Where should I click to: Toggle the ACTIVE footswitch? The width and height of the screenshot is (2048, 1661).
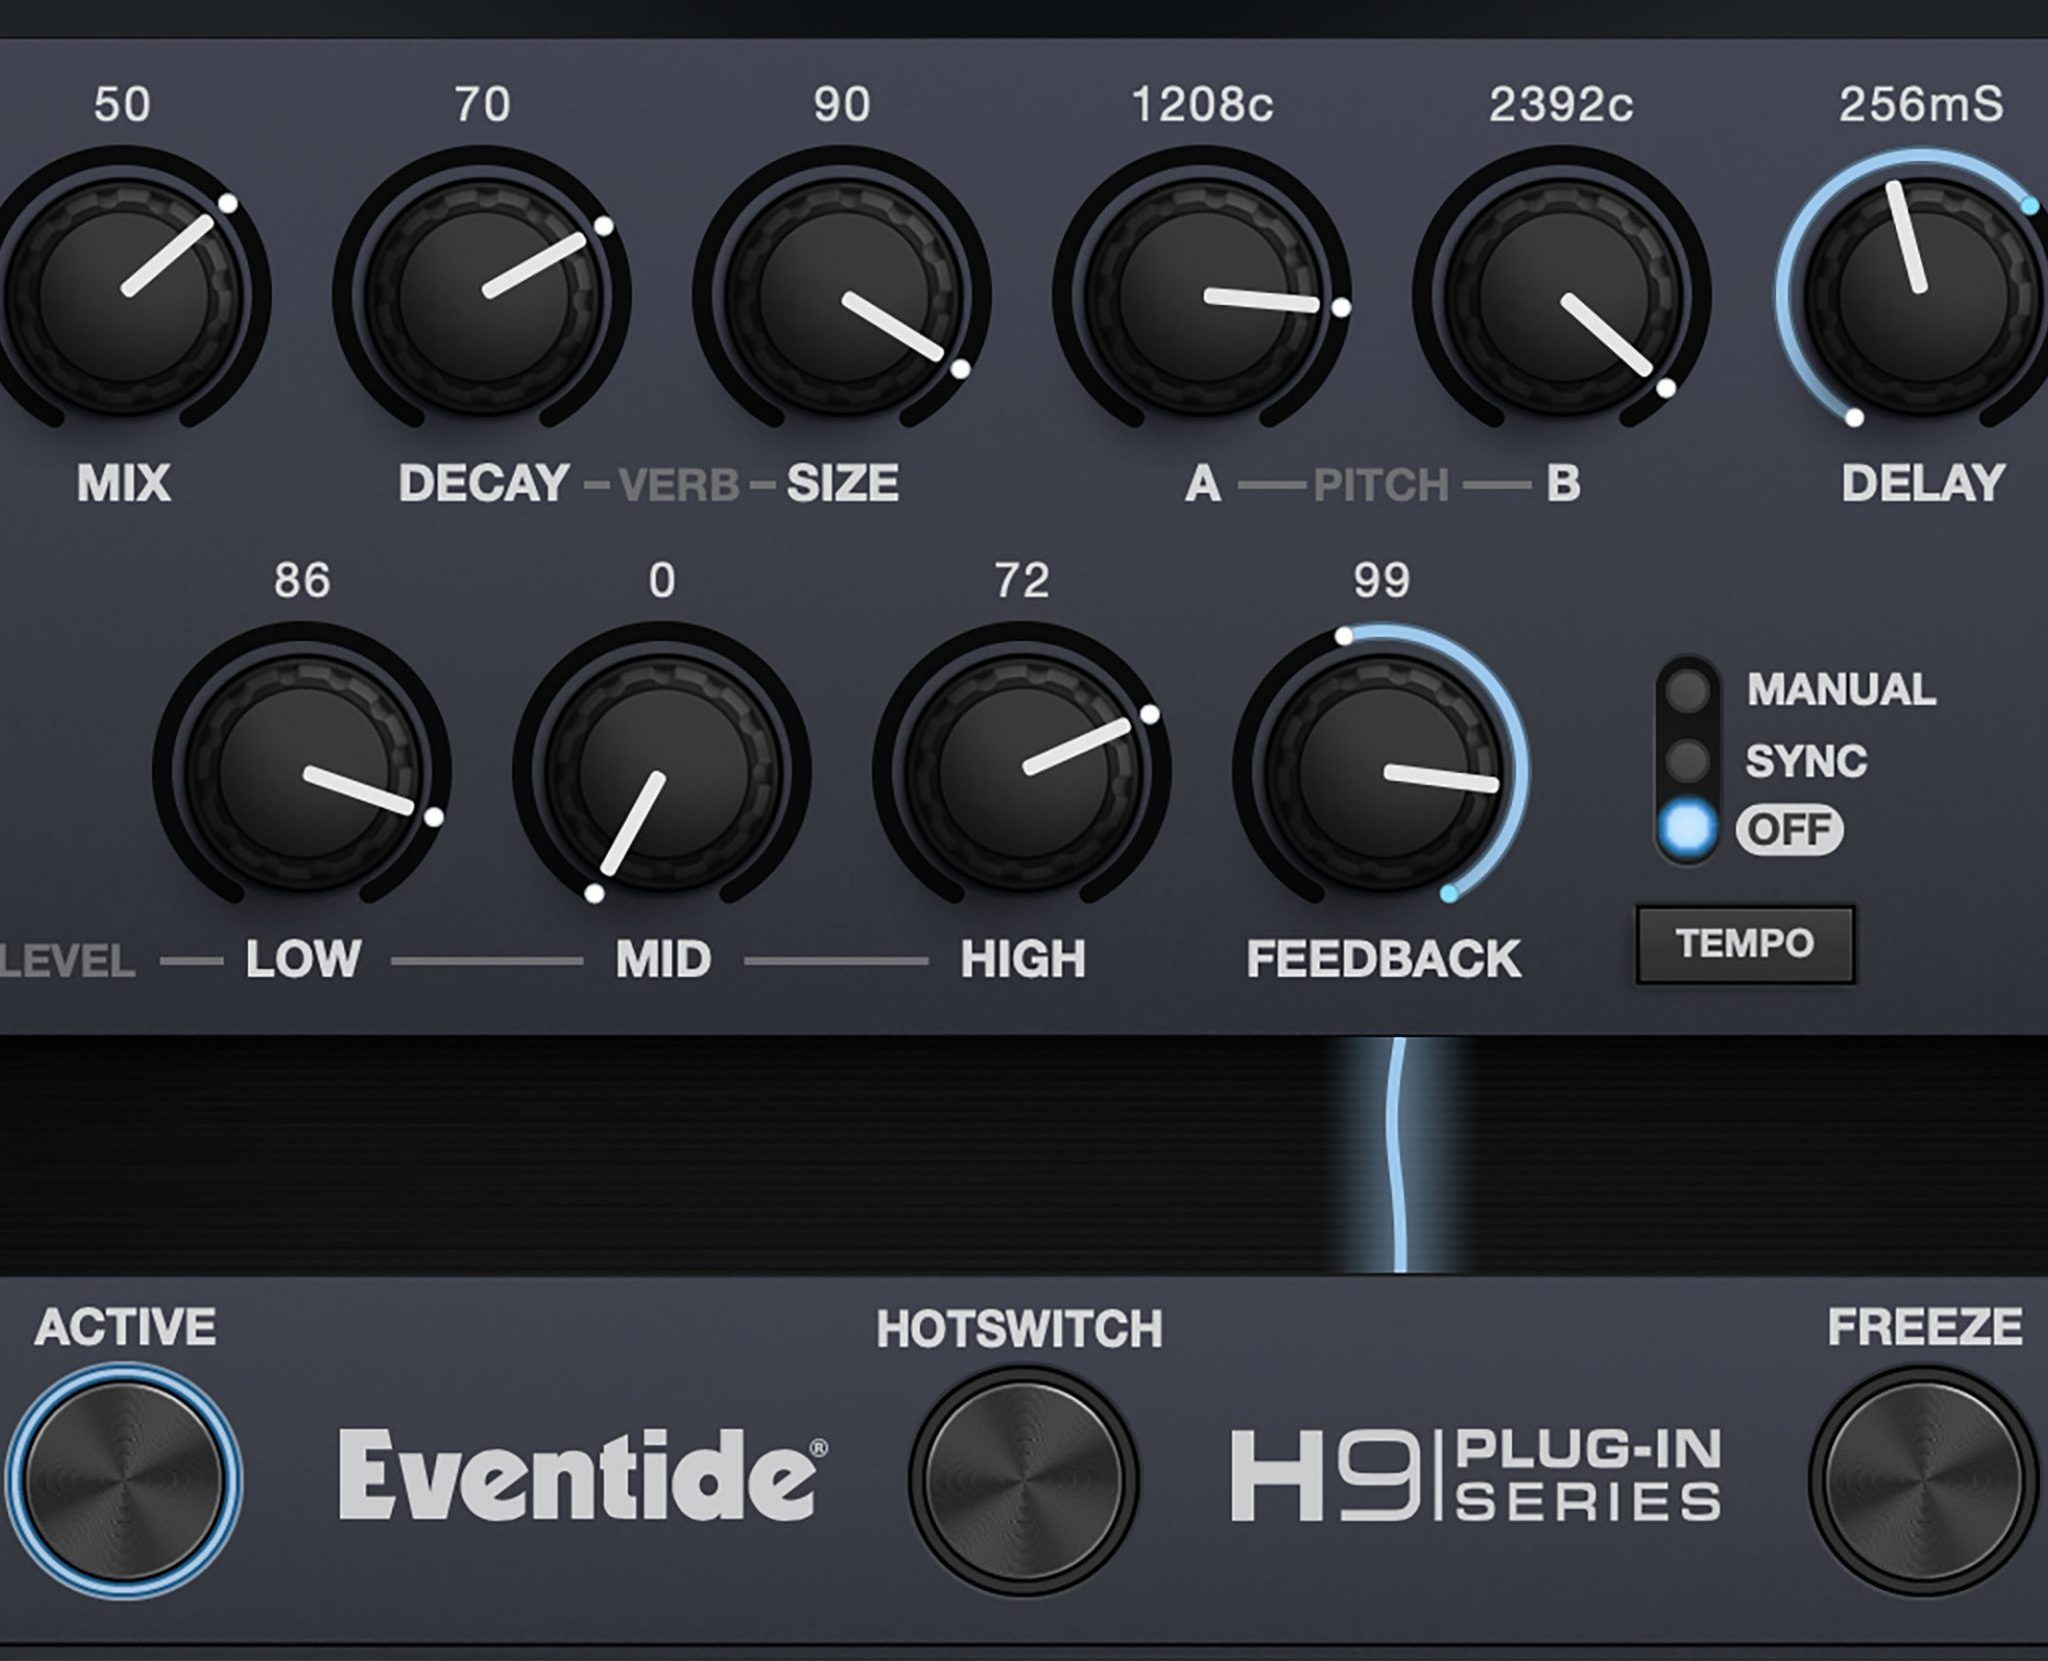(x=125, y=1478)
